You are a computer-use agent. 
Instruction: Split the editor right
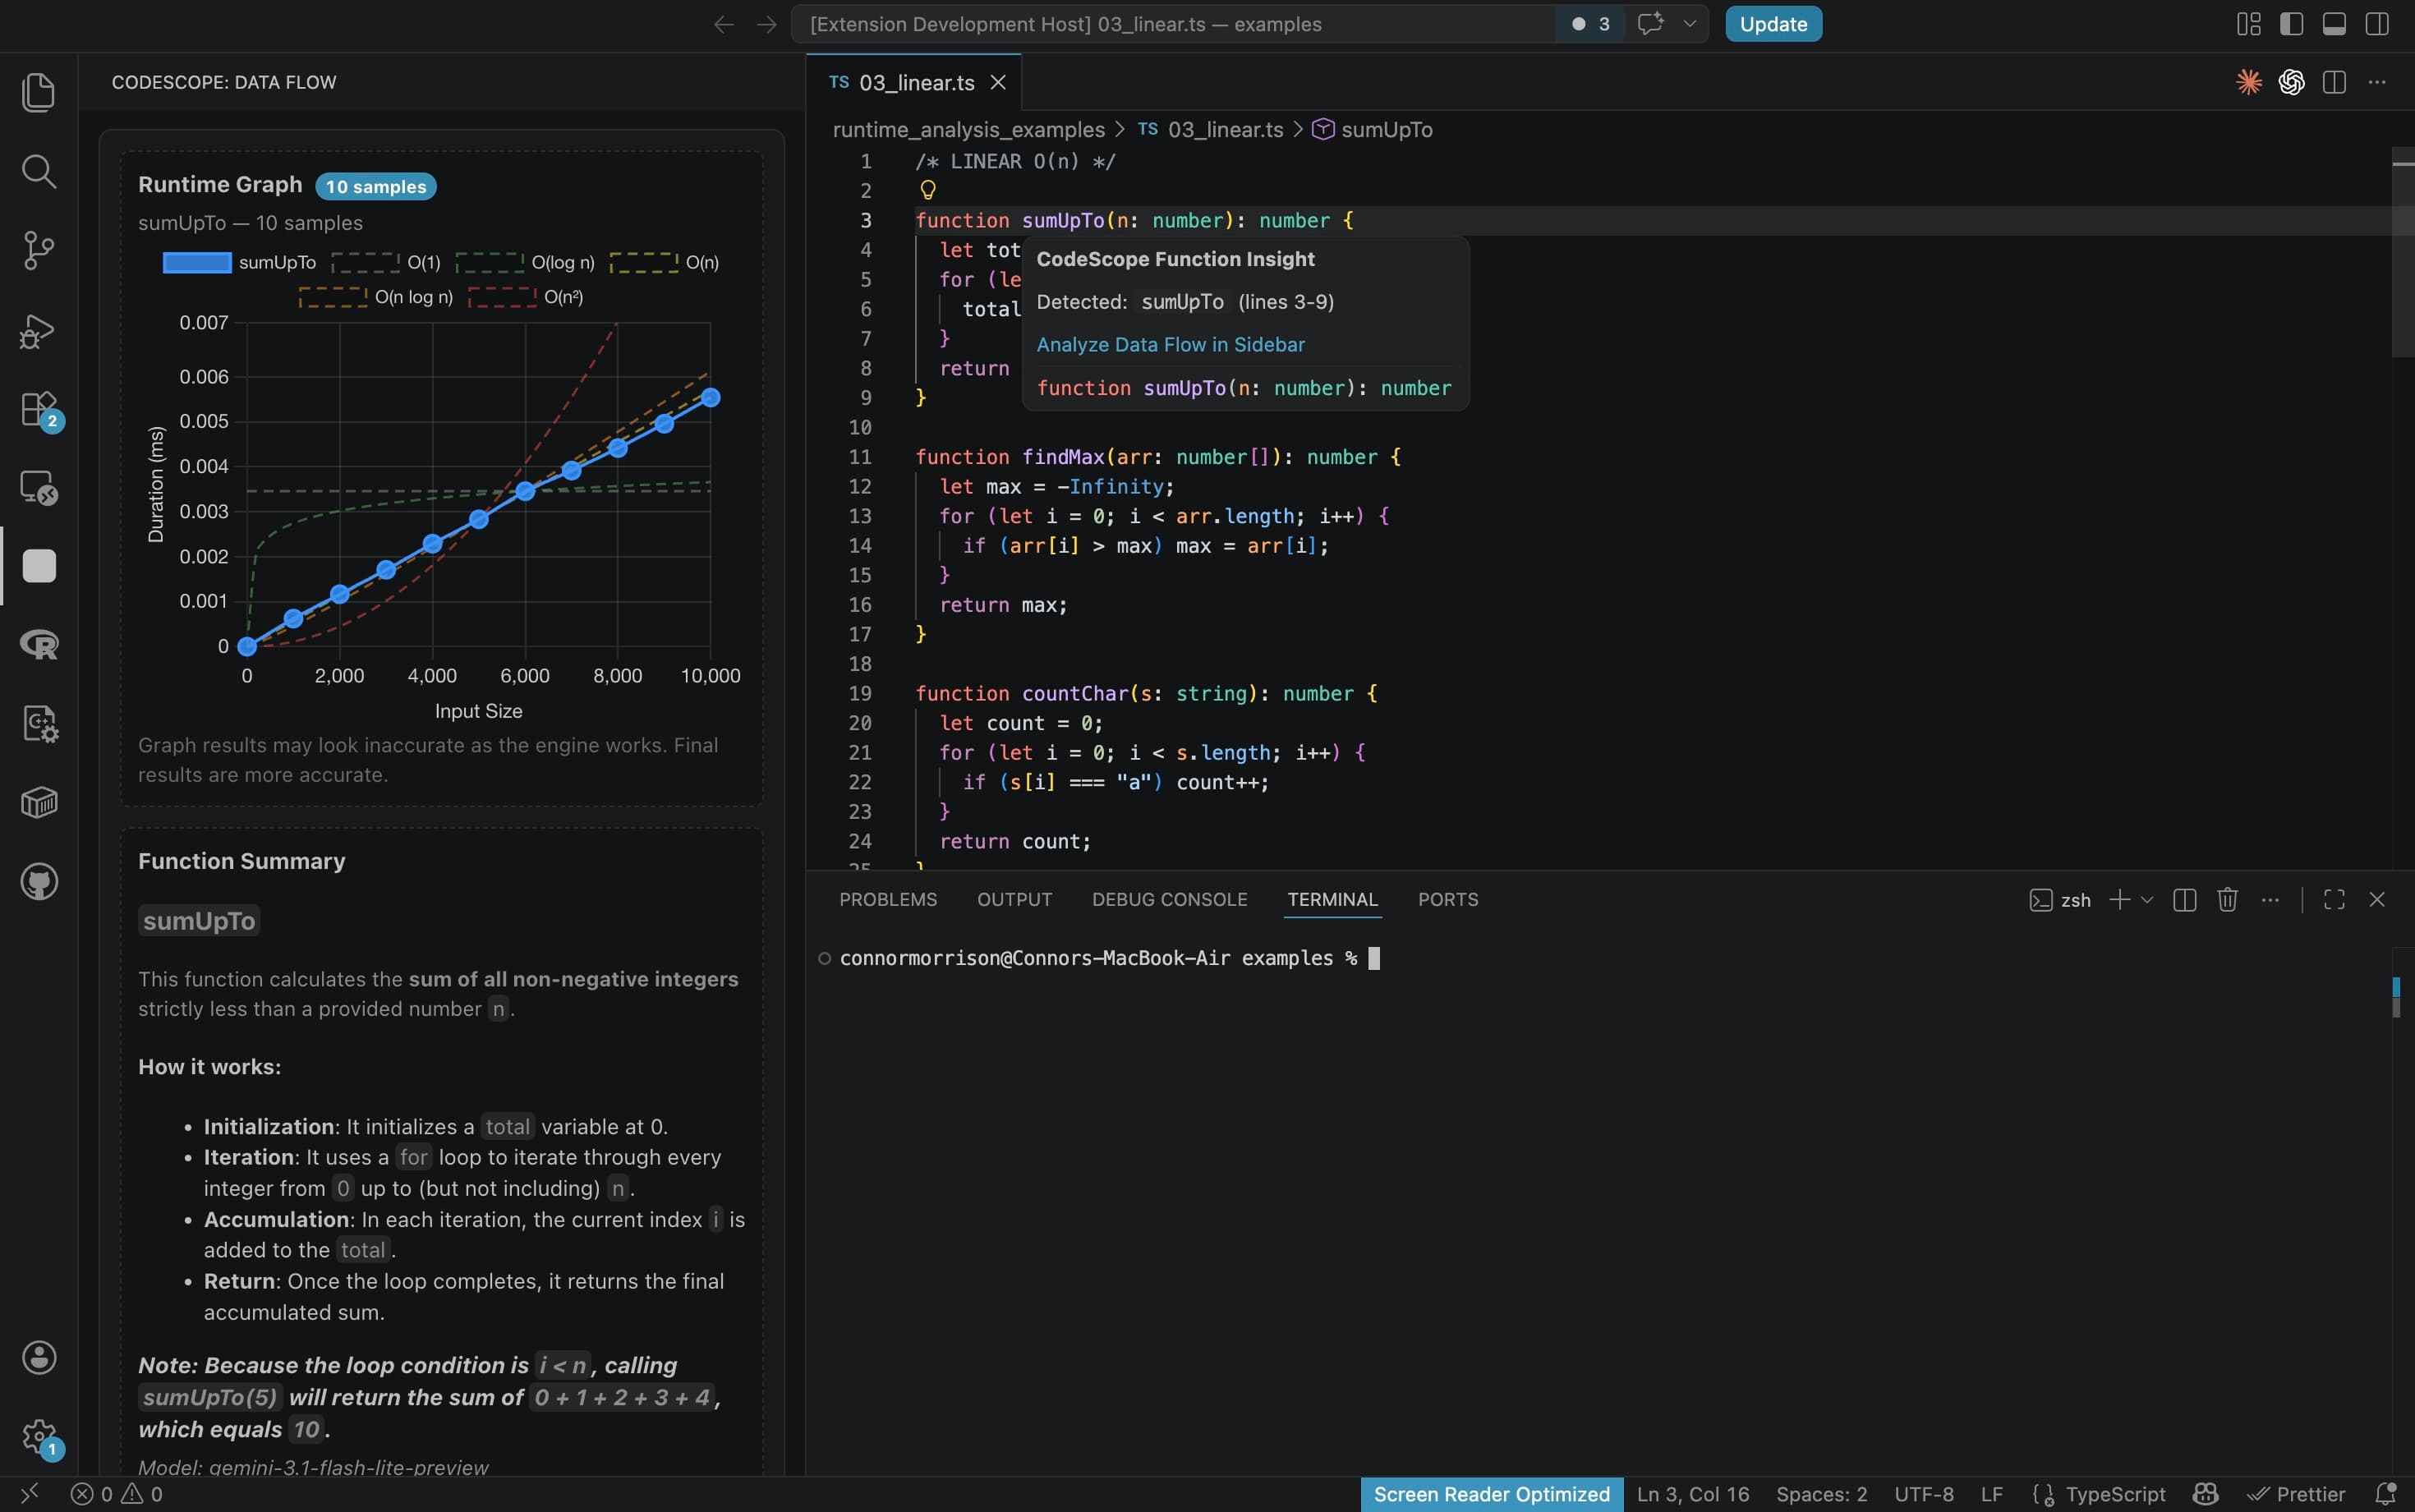point(2335,82)
